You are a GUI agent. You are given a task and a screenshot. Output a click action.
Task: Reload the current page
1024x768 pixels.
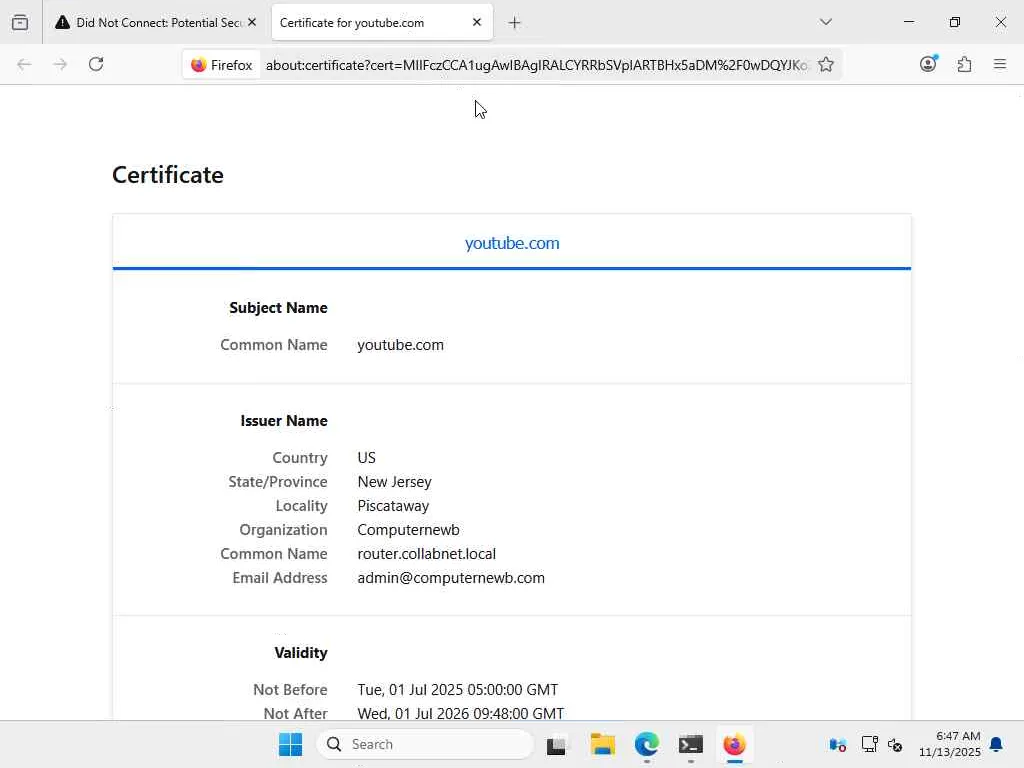[x=96, y=64]
